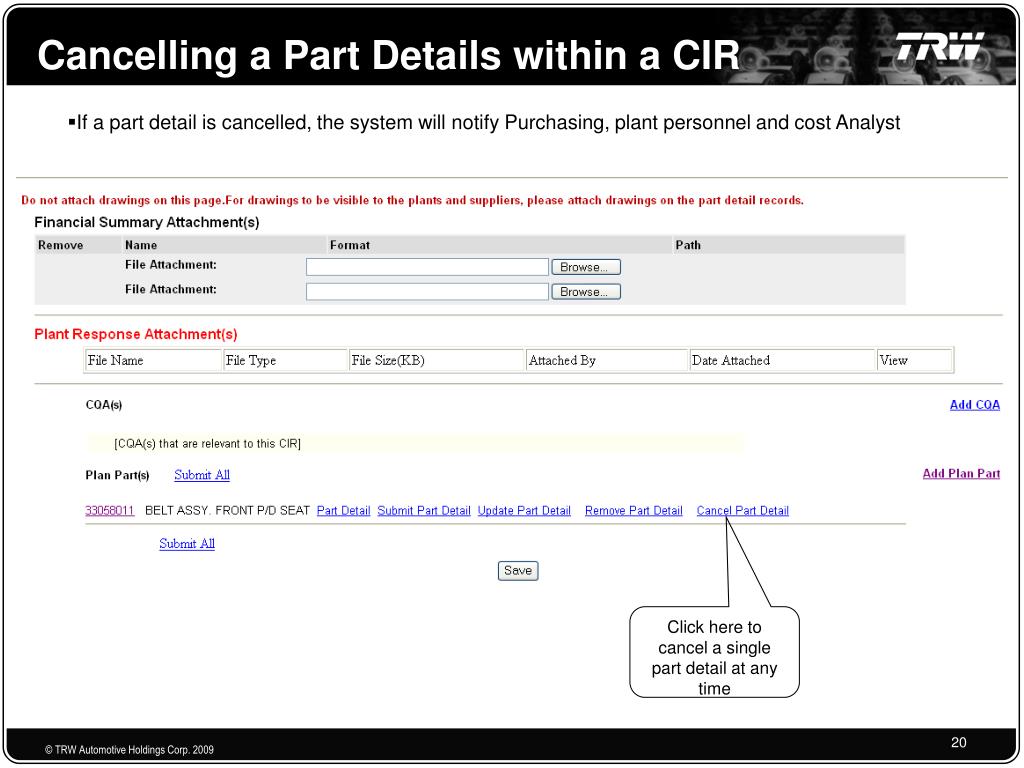Image resolution: width=1024 pixels, height=768 pixels.
Task: Click the Name column header
Action: pyautogui.click(x=141, y=246)
